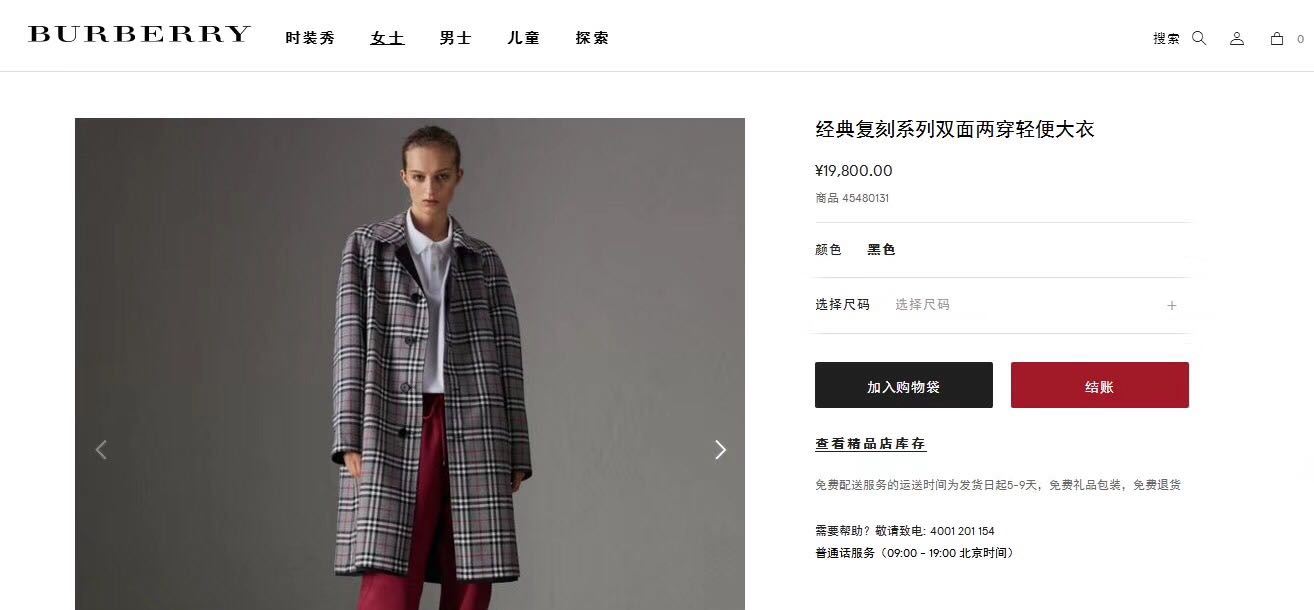Click the red 结账 button
This screenshot has height=610, width=1314.
1100,385
